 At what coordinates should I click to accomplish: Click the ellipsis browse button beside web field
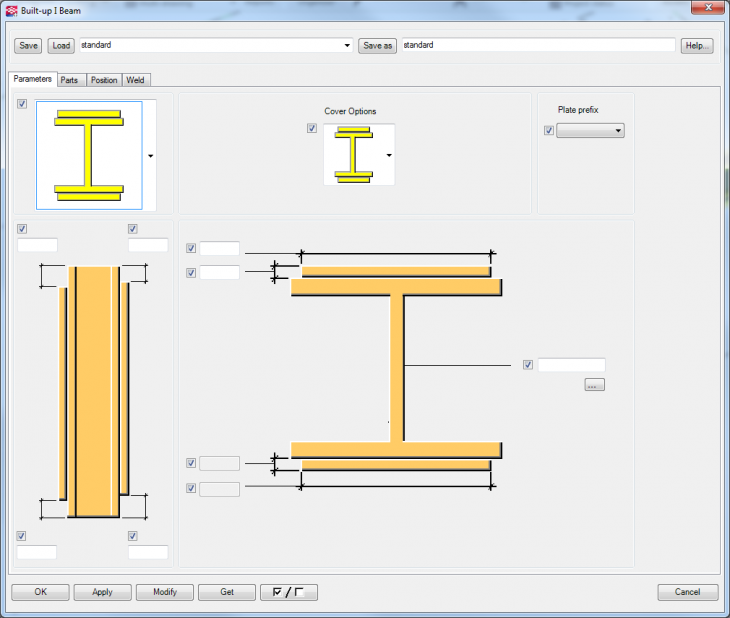[x=595, y=385]
